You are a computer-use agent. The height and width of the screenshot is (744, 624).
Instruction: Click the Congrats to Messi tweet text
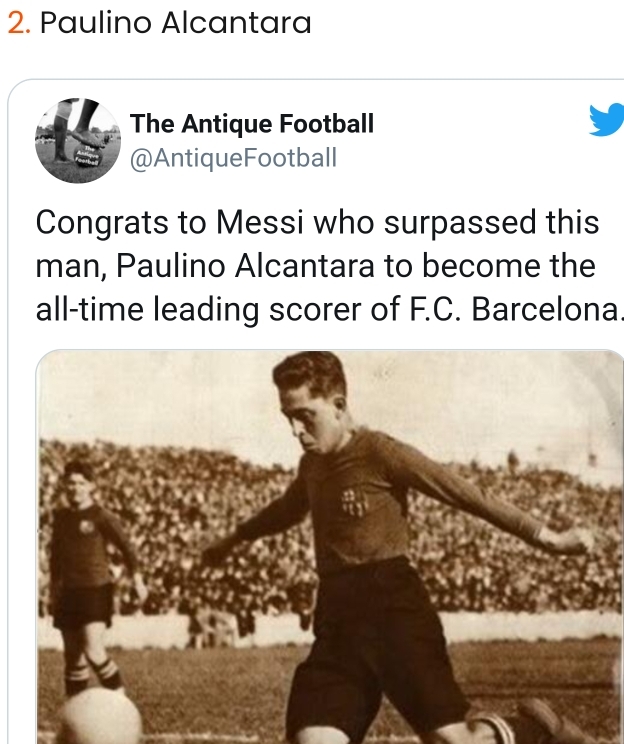(x=317, y=267)
